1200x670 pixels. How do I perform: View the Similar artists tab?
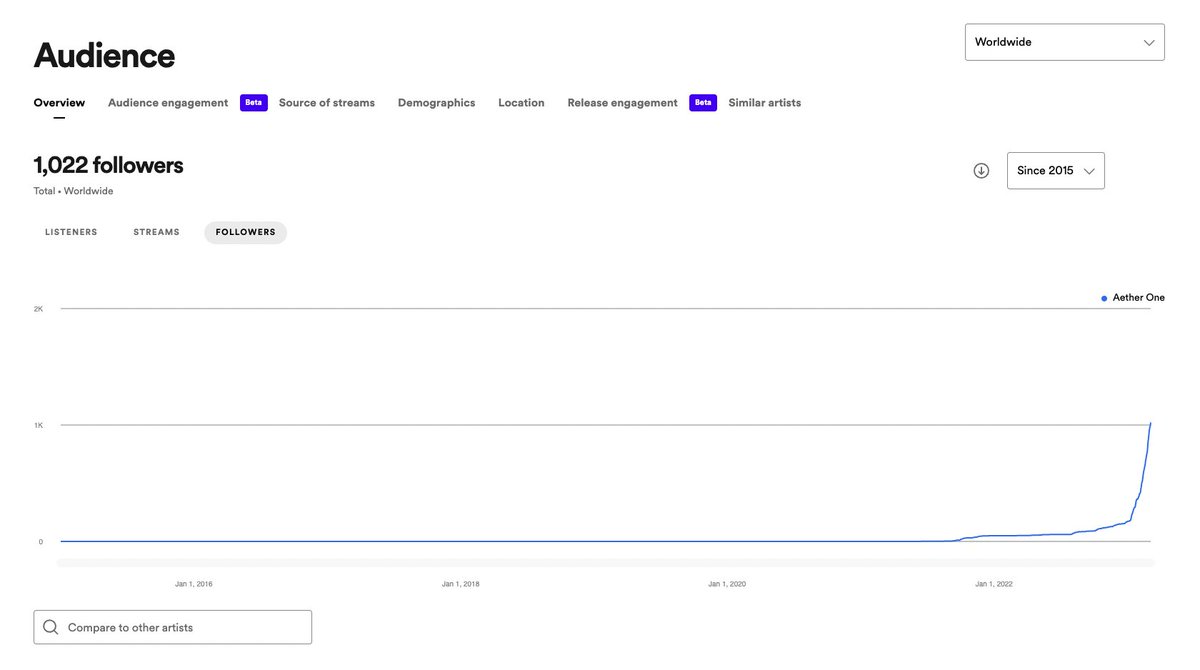click(x=765, y=103)
